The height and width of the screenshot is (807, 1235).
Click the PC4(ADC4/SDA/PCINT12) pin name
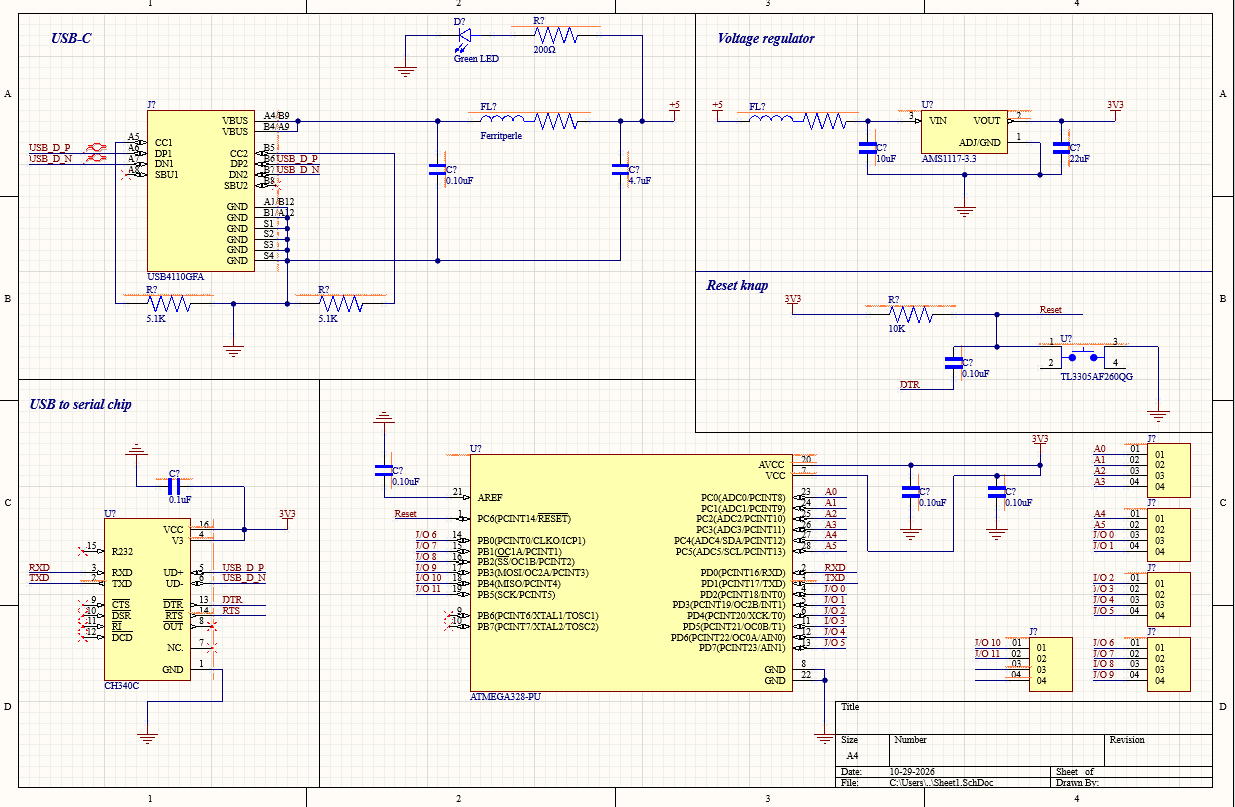coord(730,541)
